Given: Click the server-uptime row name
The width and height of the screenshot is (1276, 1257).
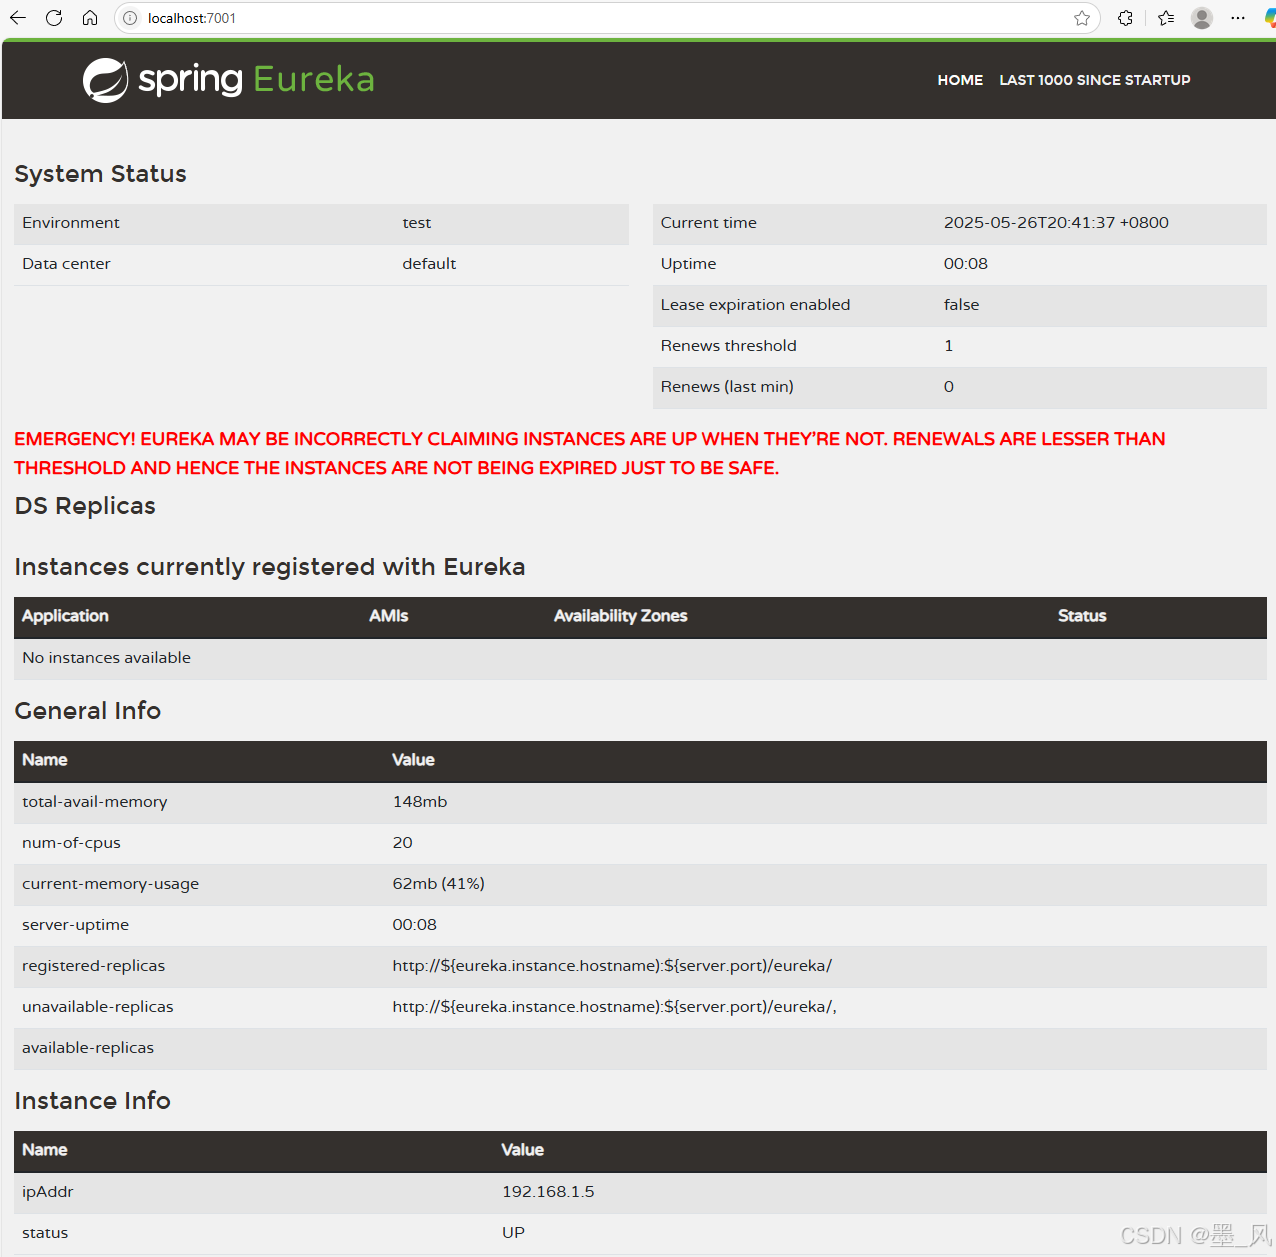Looking at the screenshot, I should (x=75, y=925).
